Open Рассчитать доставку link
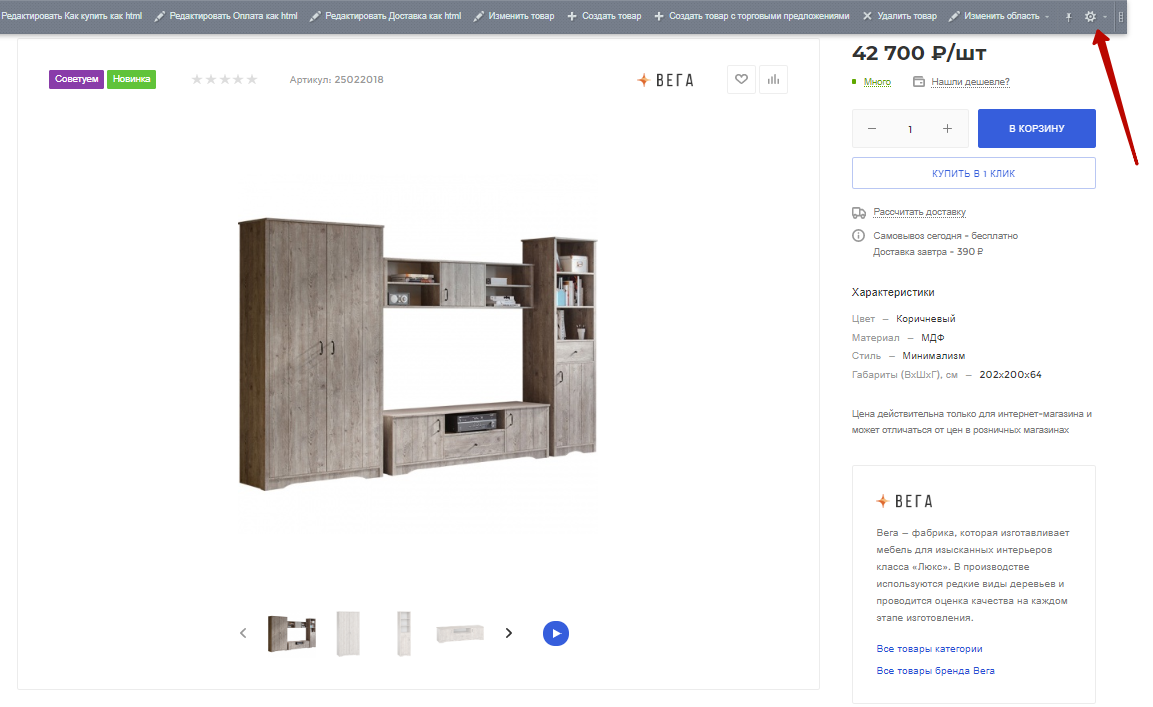The image size is (1153, 707). pos(920,212)
